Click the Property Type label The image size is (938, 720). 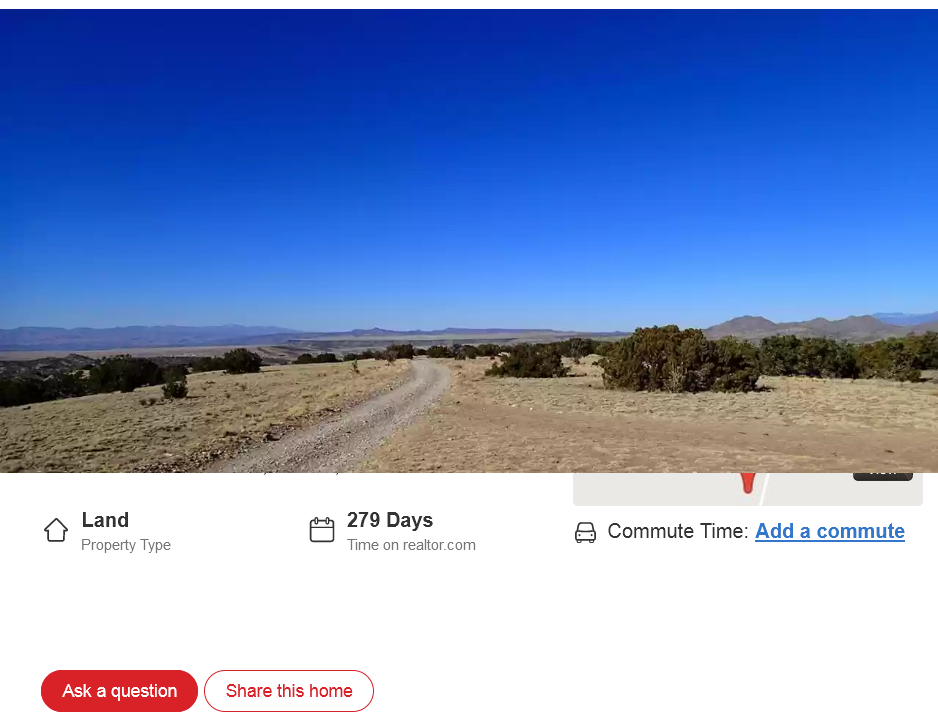[126, 545]
